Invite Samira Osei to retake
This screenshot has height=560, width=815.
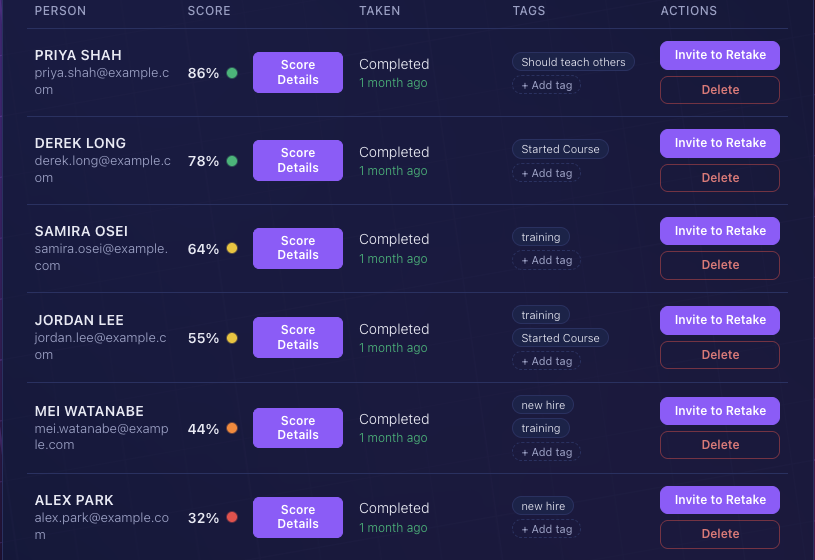pos(720,231)
